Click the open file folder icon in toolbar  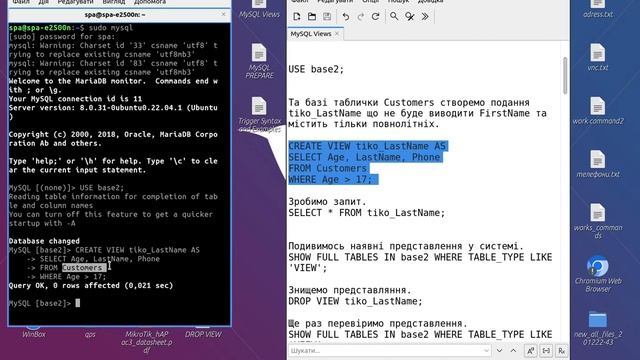312,16
